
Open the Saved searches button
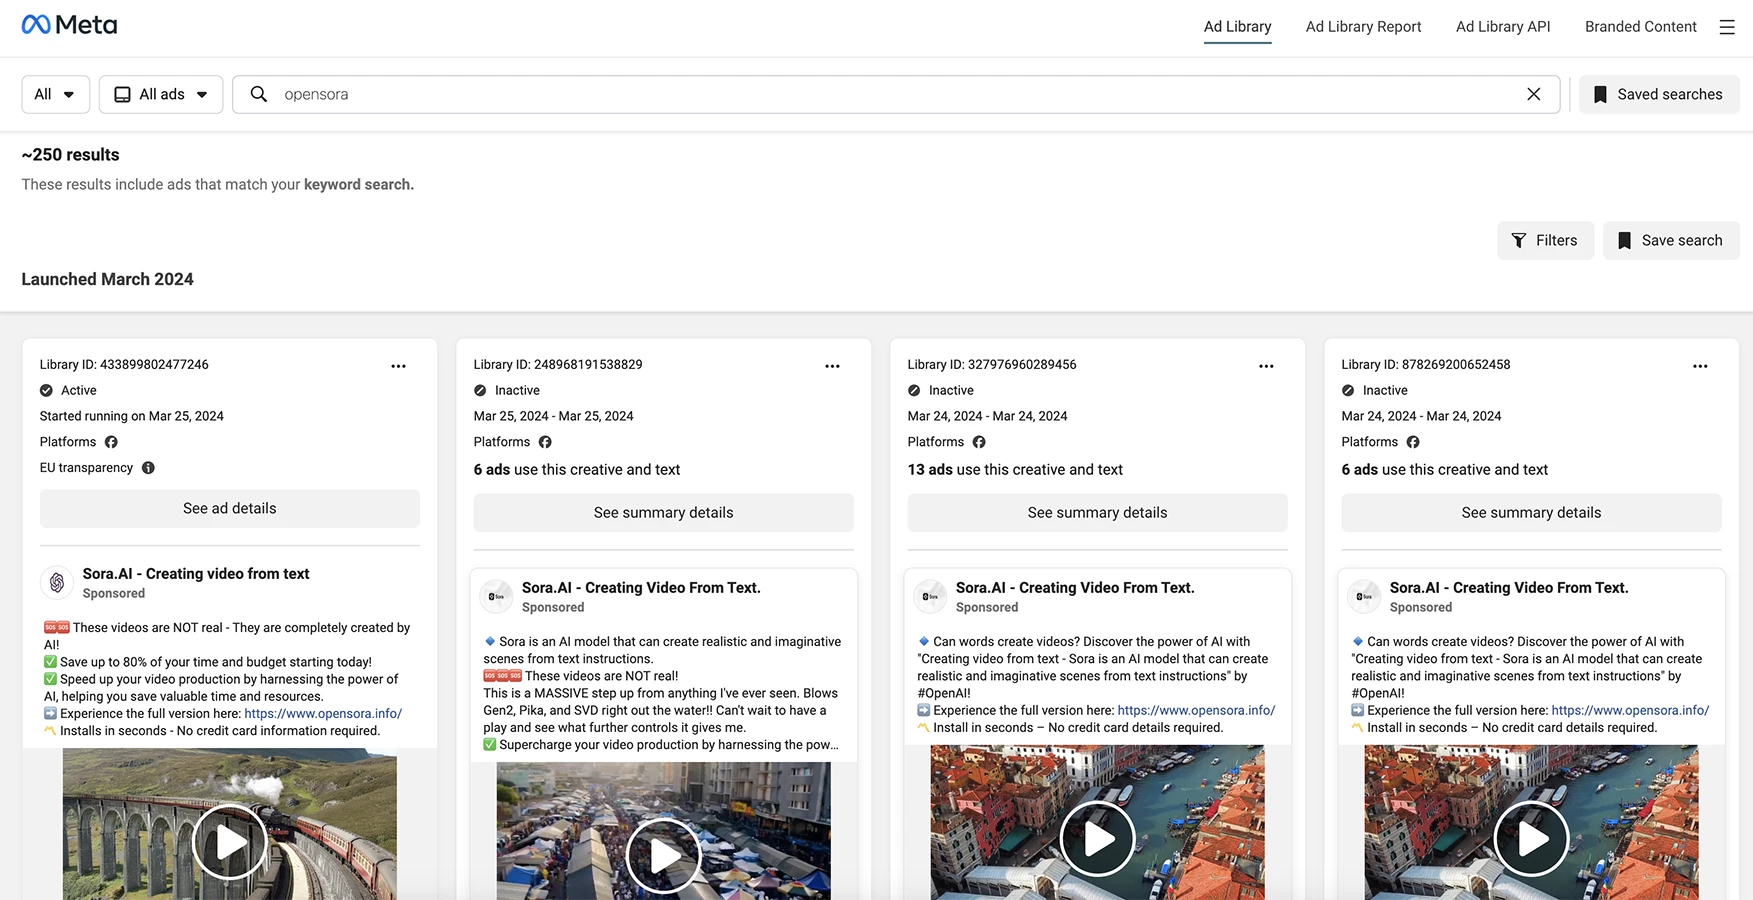tap(1659, 94)
